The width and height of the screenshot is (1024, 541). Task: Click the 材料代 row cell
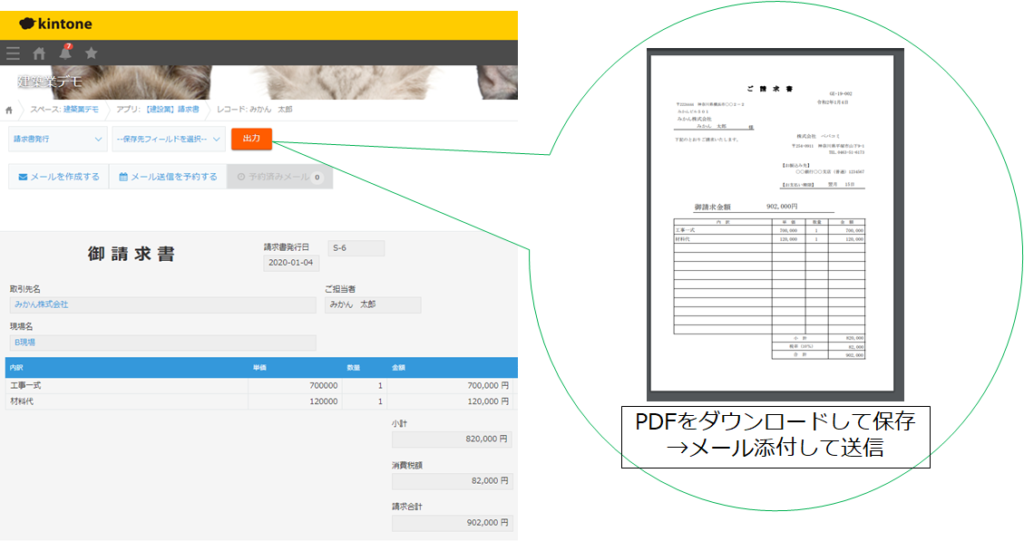click(x=127, y=401)
